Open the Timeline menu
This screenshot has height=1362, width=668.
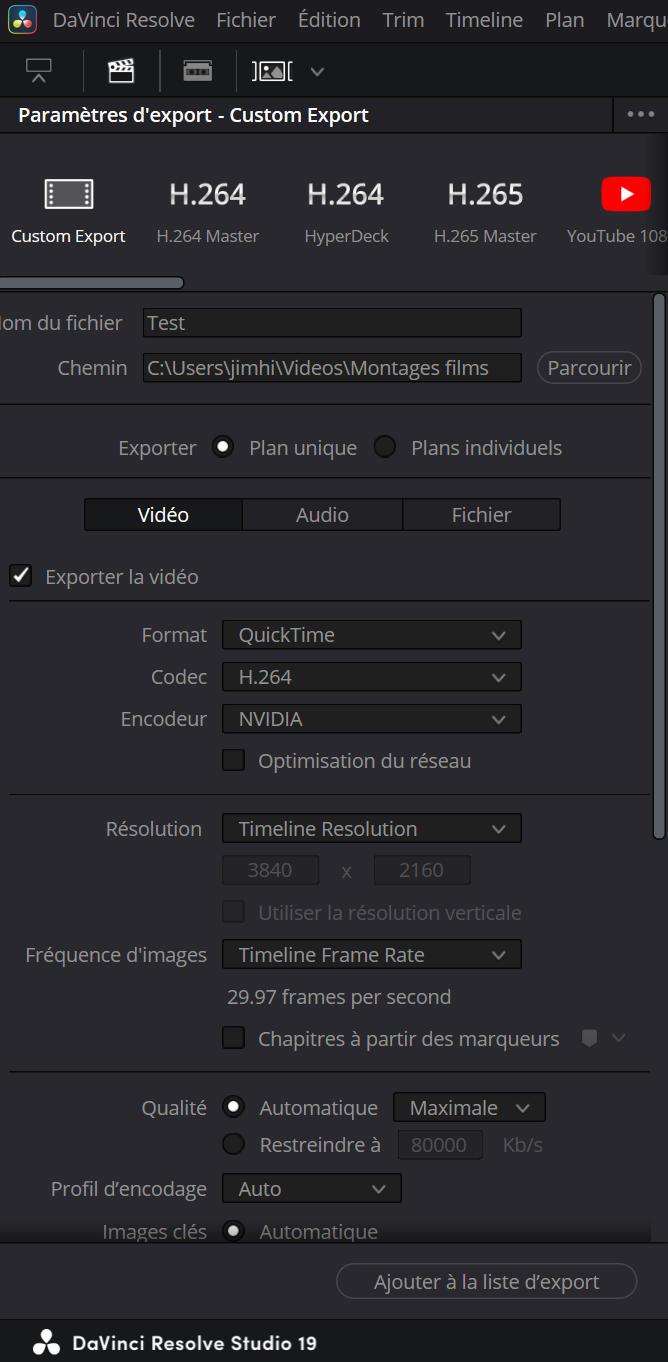click(x=484, y=20)
